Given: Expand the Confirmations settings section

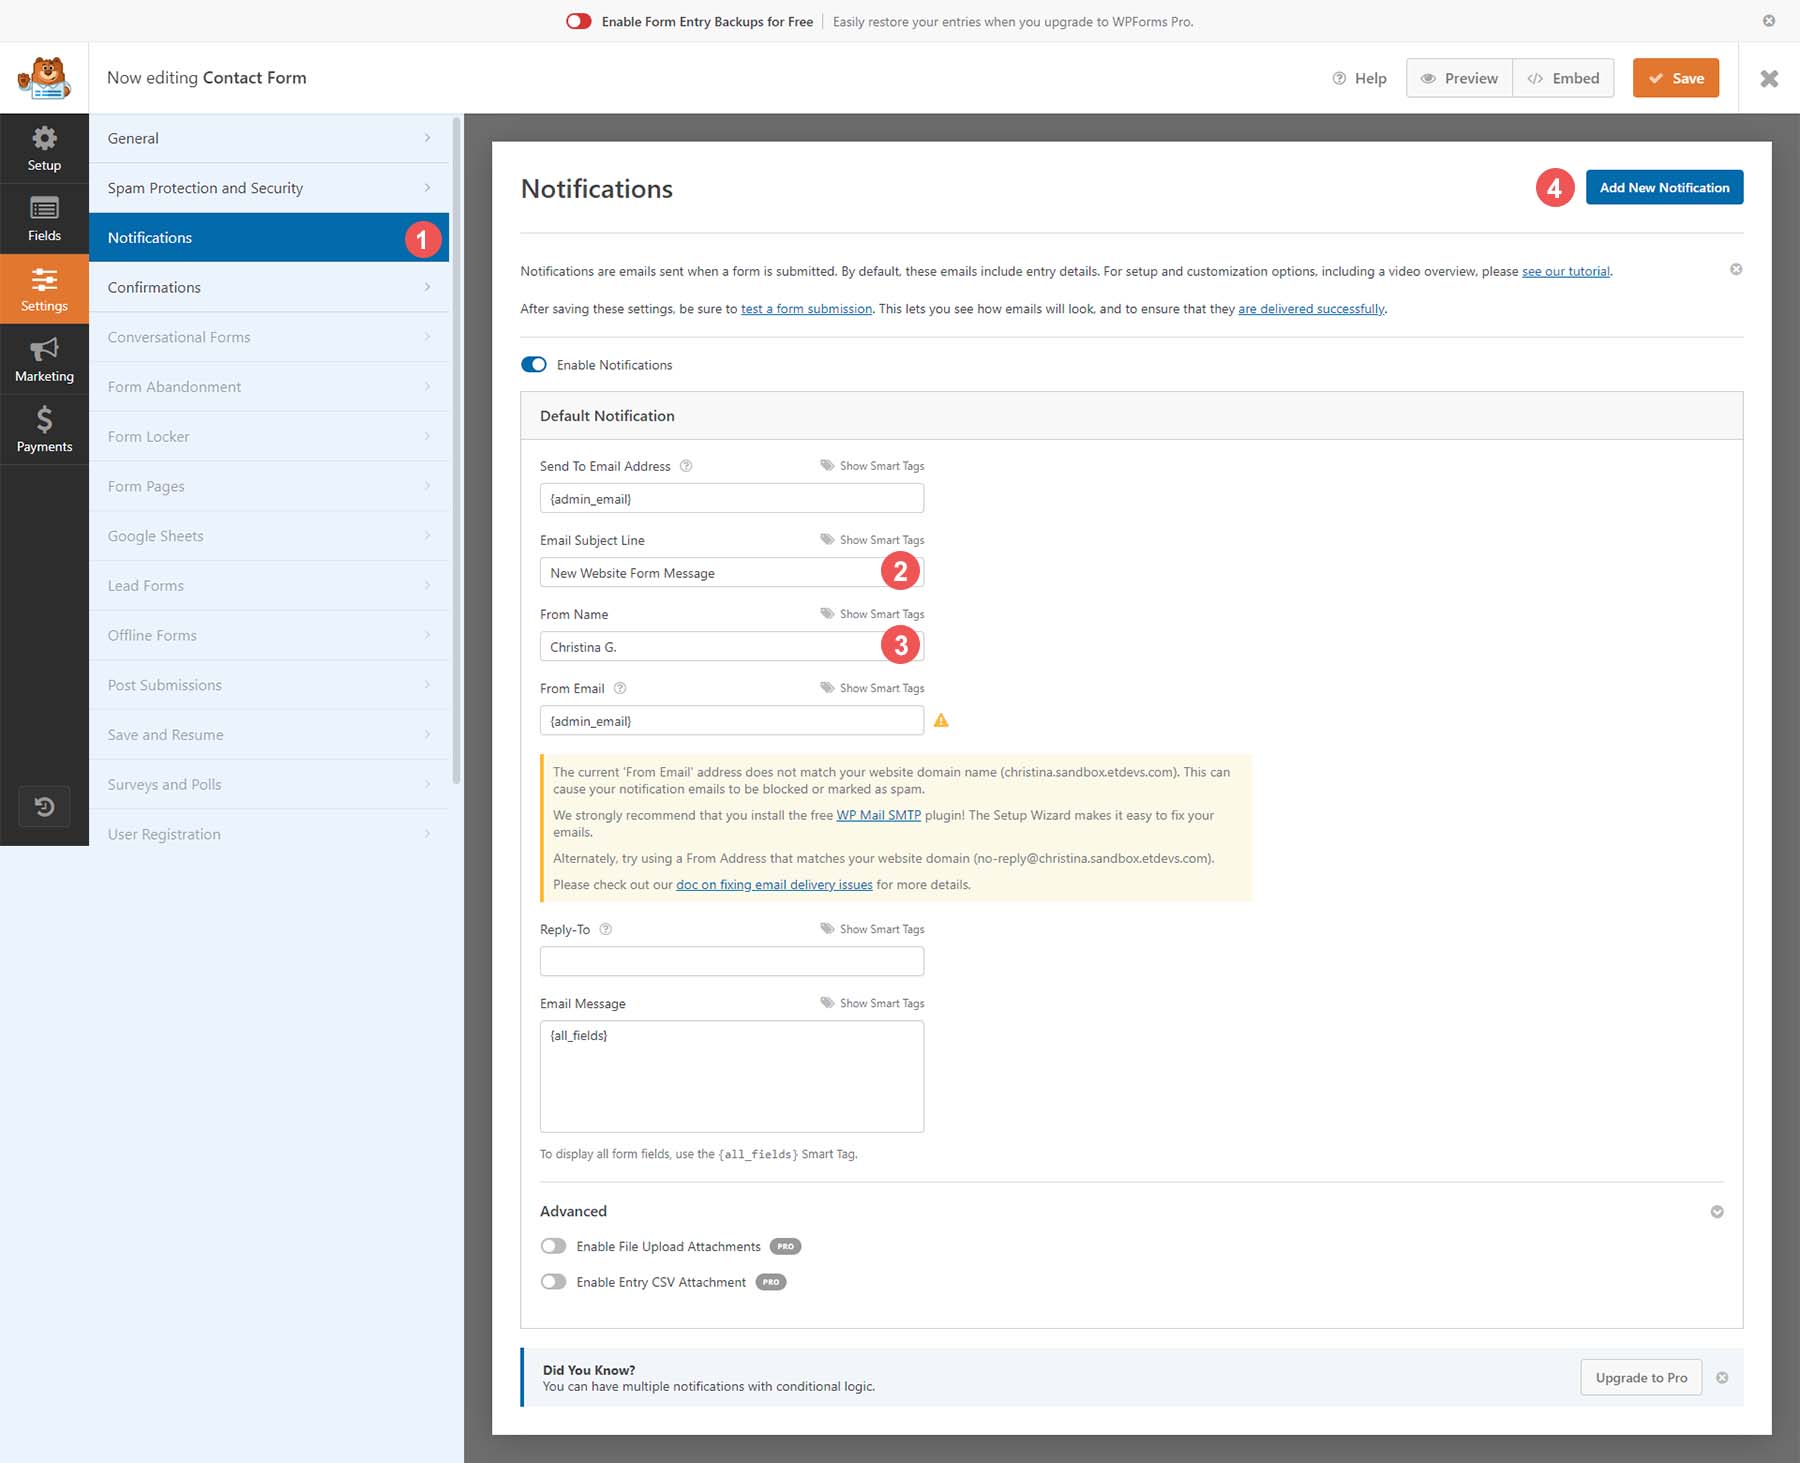Looking at the screenshot, I should 268,287.
